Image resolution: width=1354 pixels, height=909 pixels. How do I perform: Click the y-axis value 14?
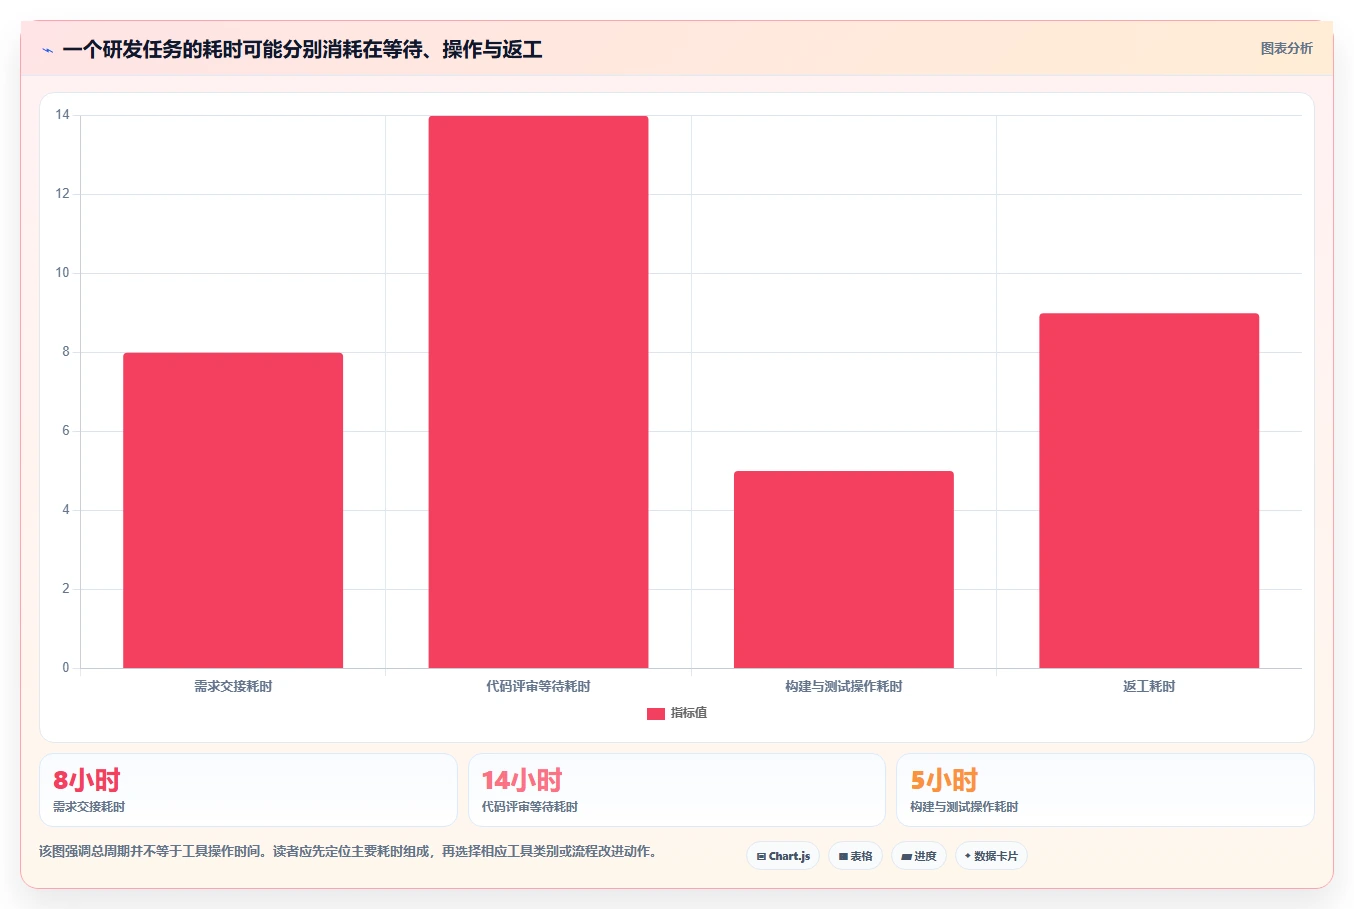[63, 115]
